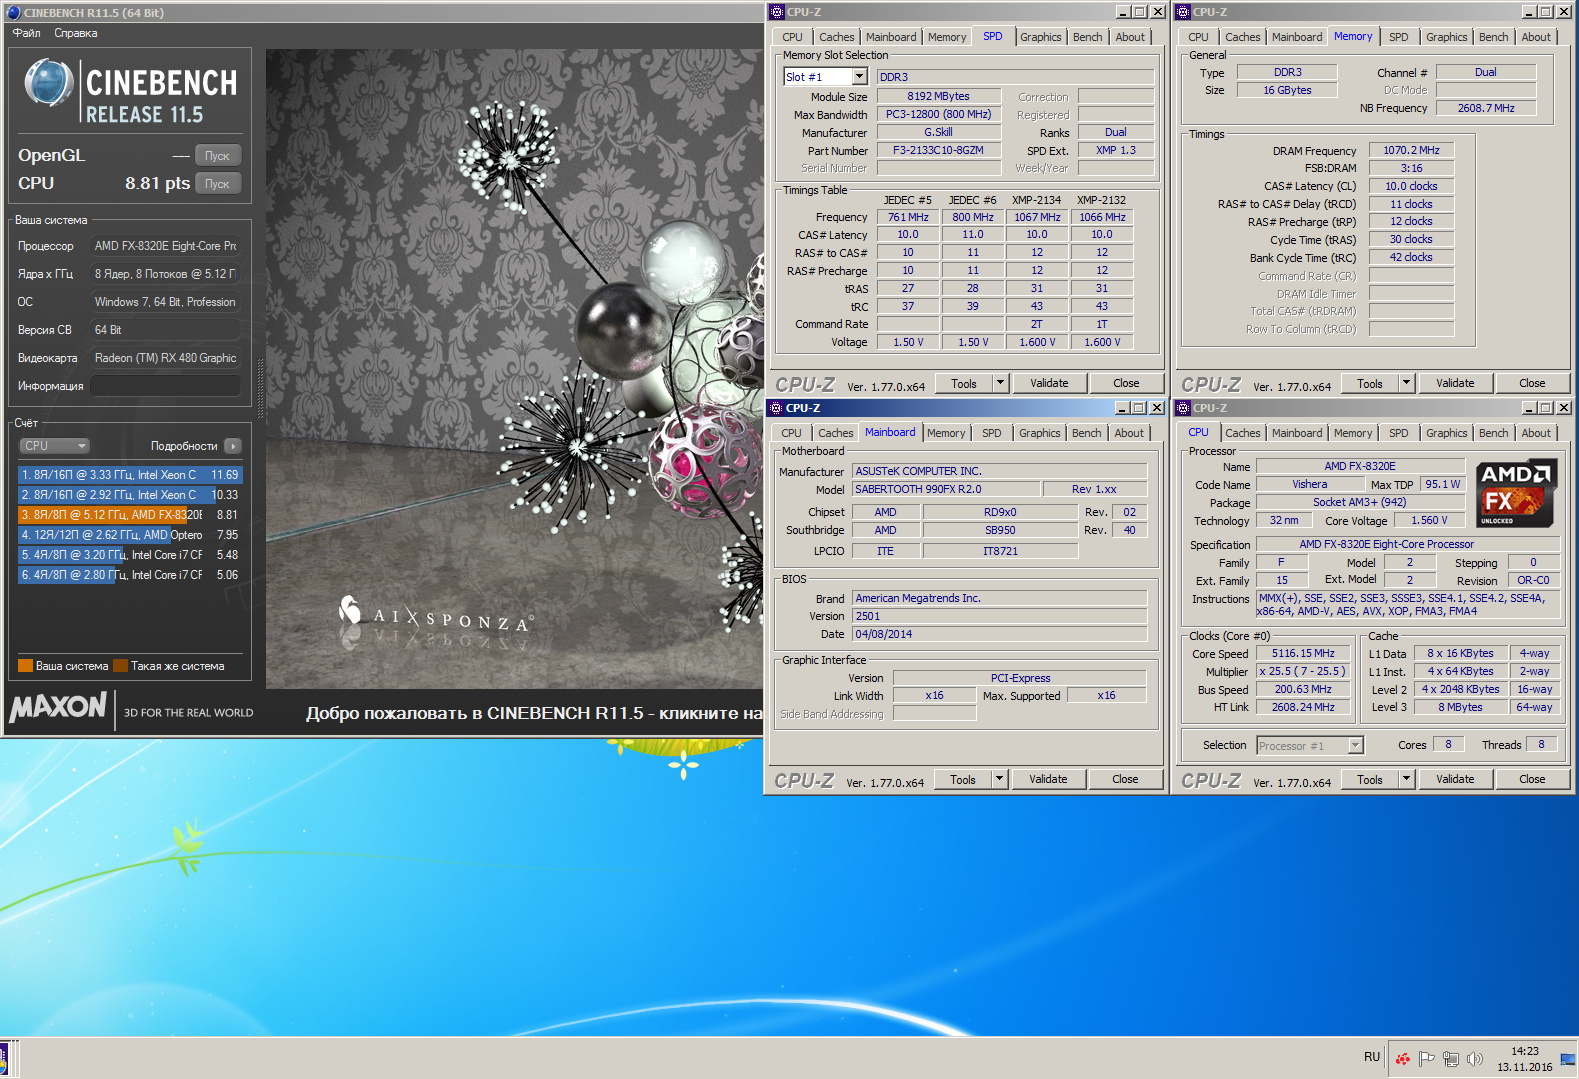This screenshot has width=1579, height=1079.
Task: Click the NB Frequency value 2608.7 MHz
Action: 1485,108
